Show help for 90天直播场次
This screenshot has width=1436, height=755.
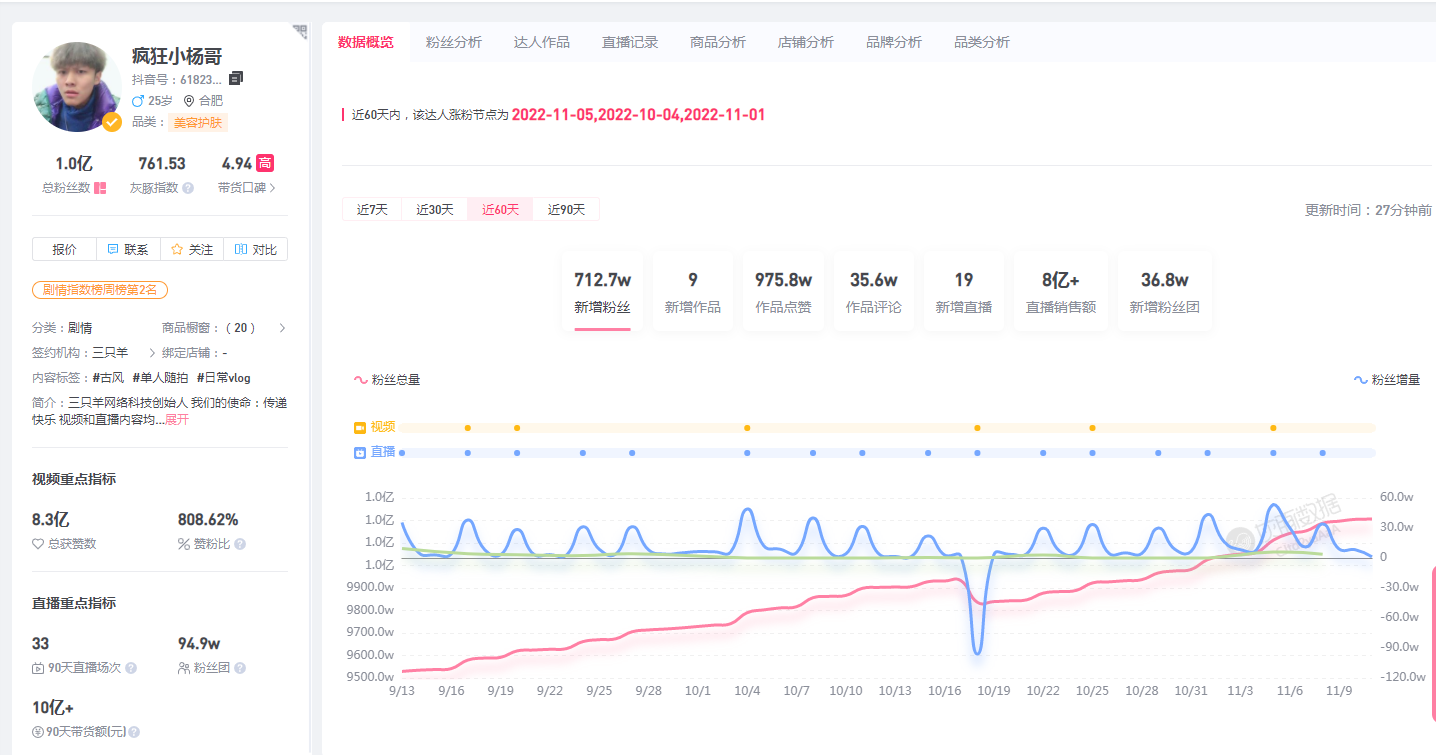[x=131, y=668]
